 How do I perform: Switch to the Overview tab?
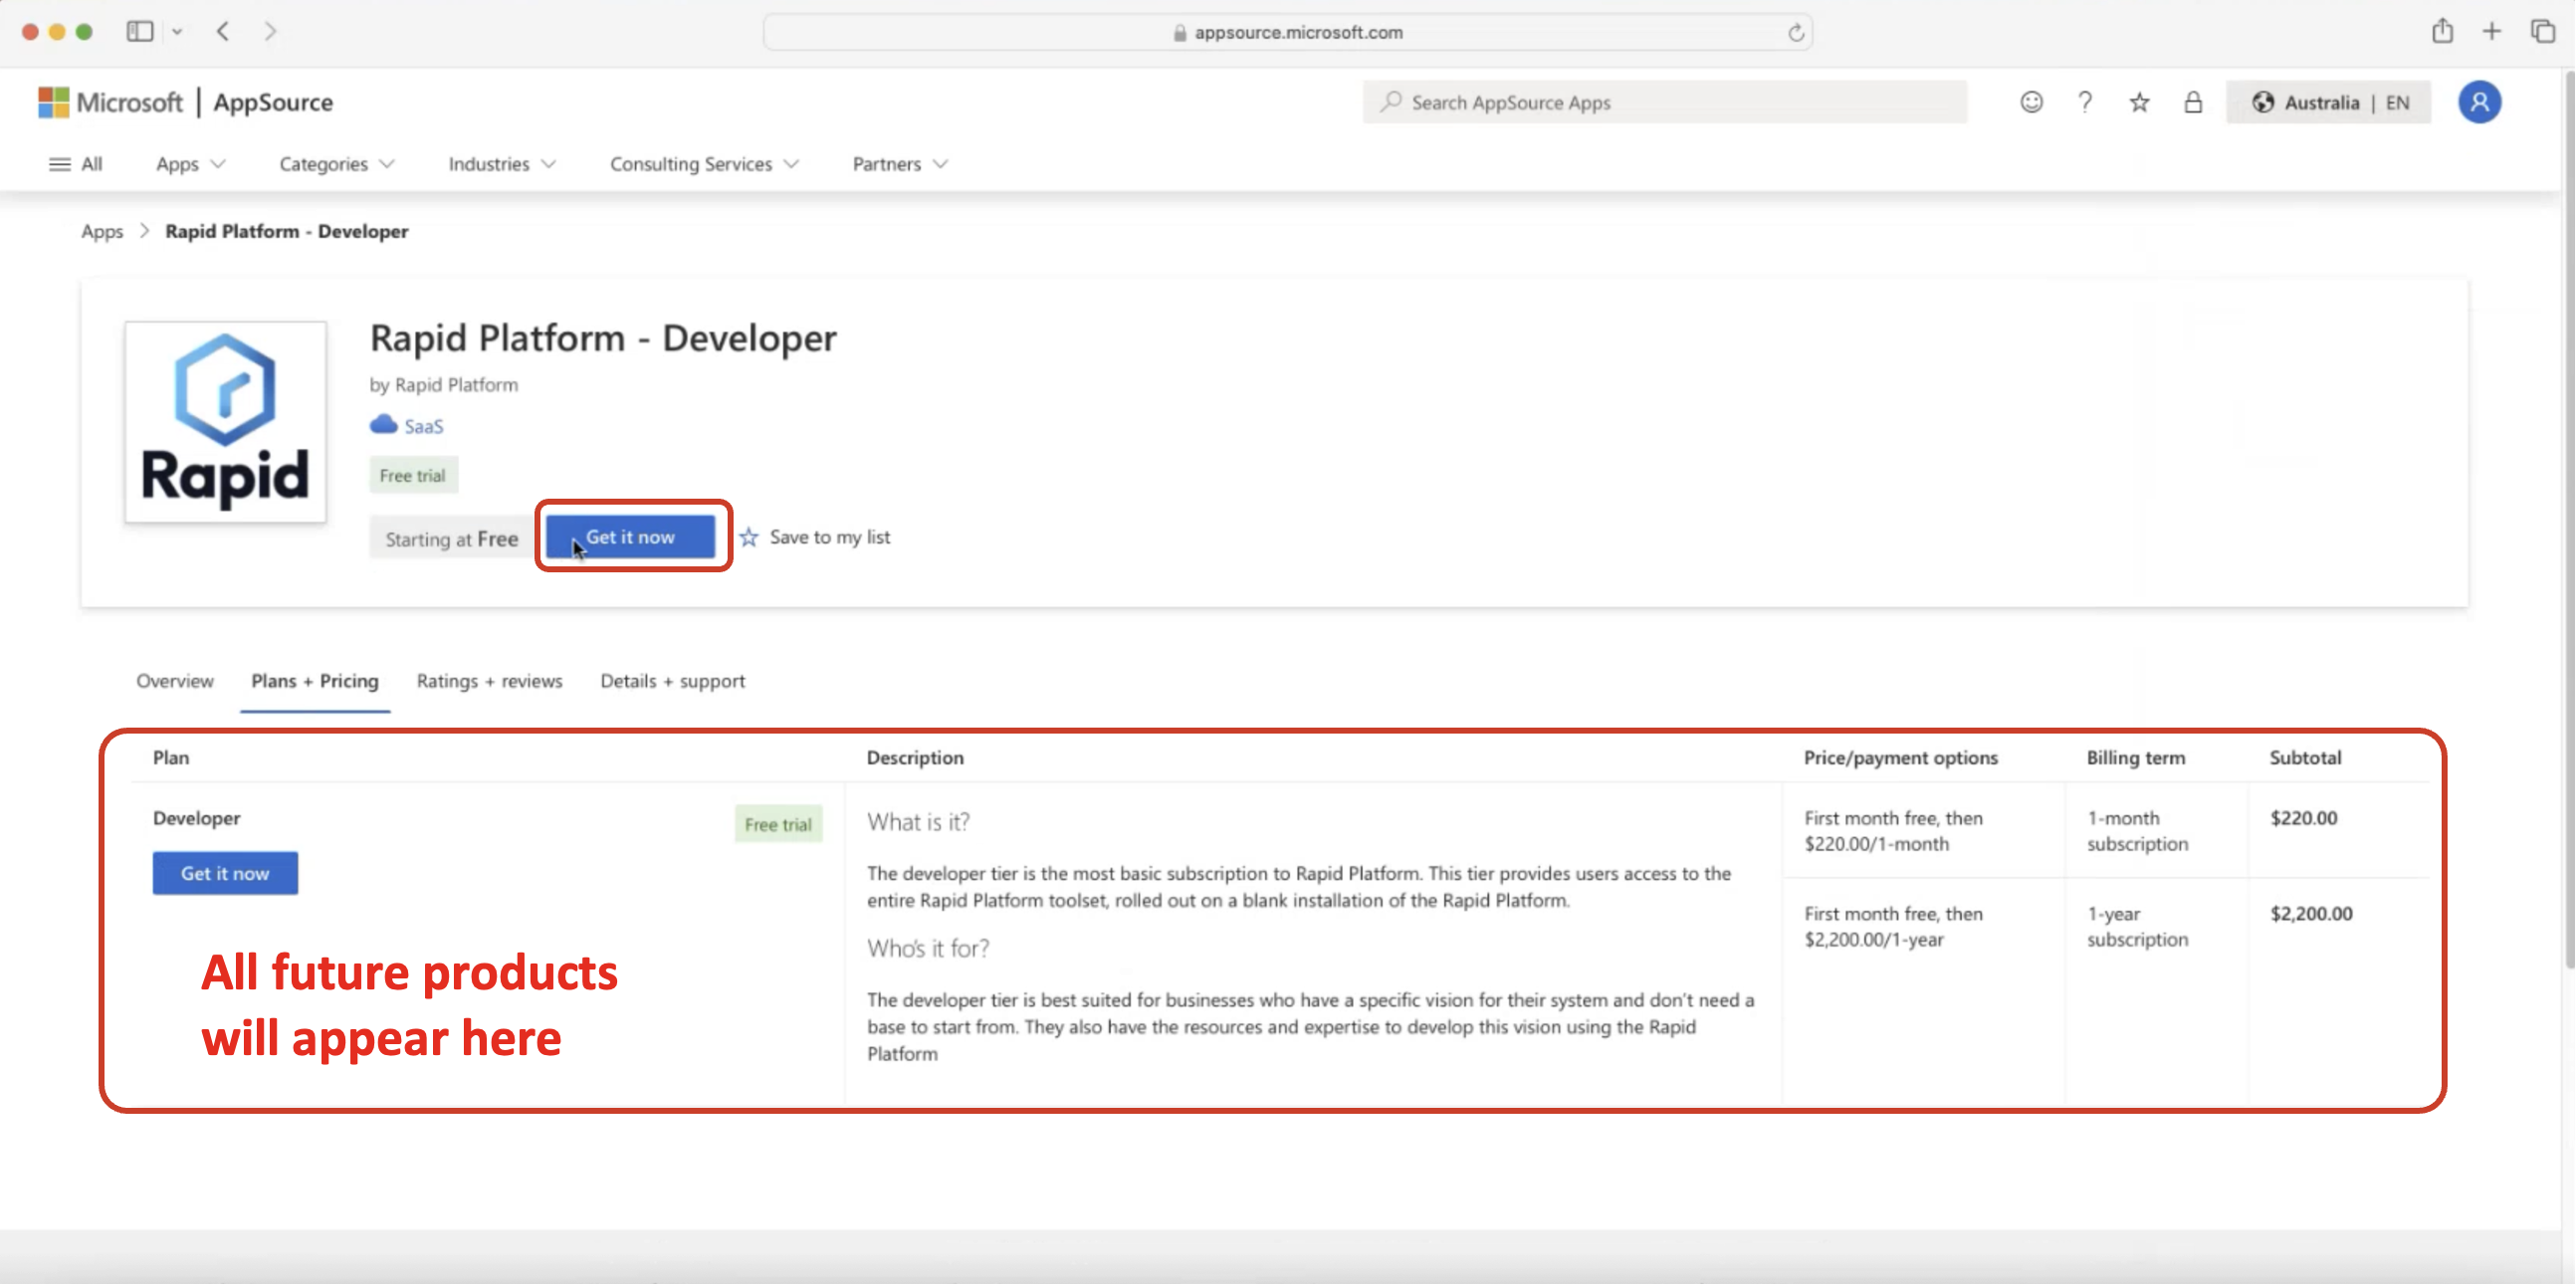tap(174, 680)
